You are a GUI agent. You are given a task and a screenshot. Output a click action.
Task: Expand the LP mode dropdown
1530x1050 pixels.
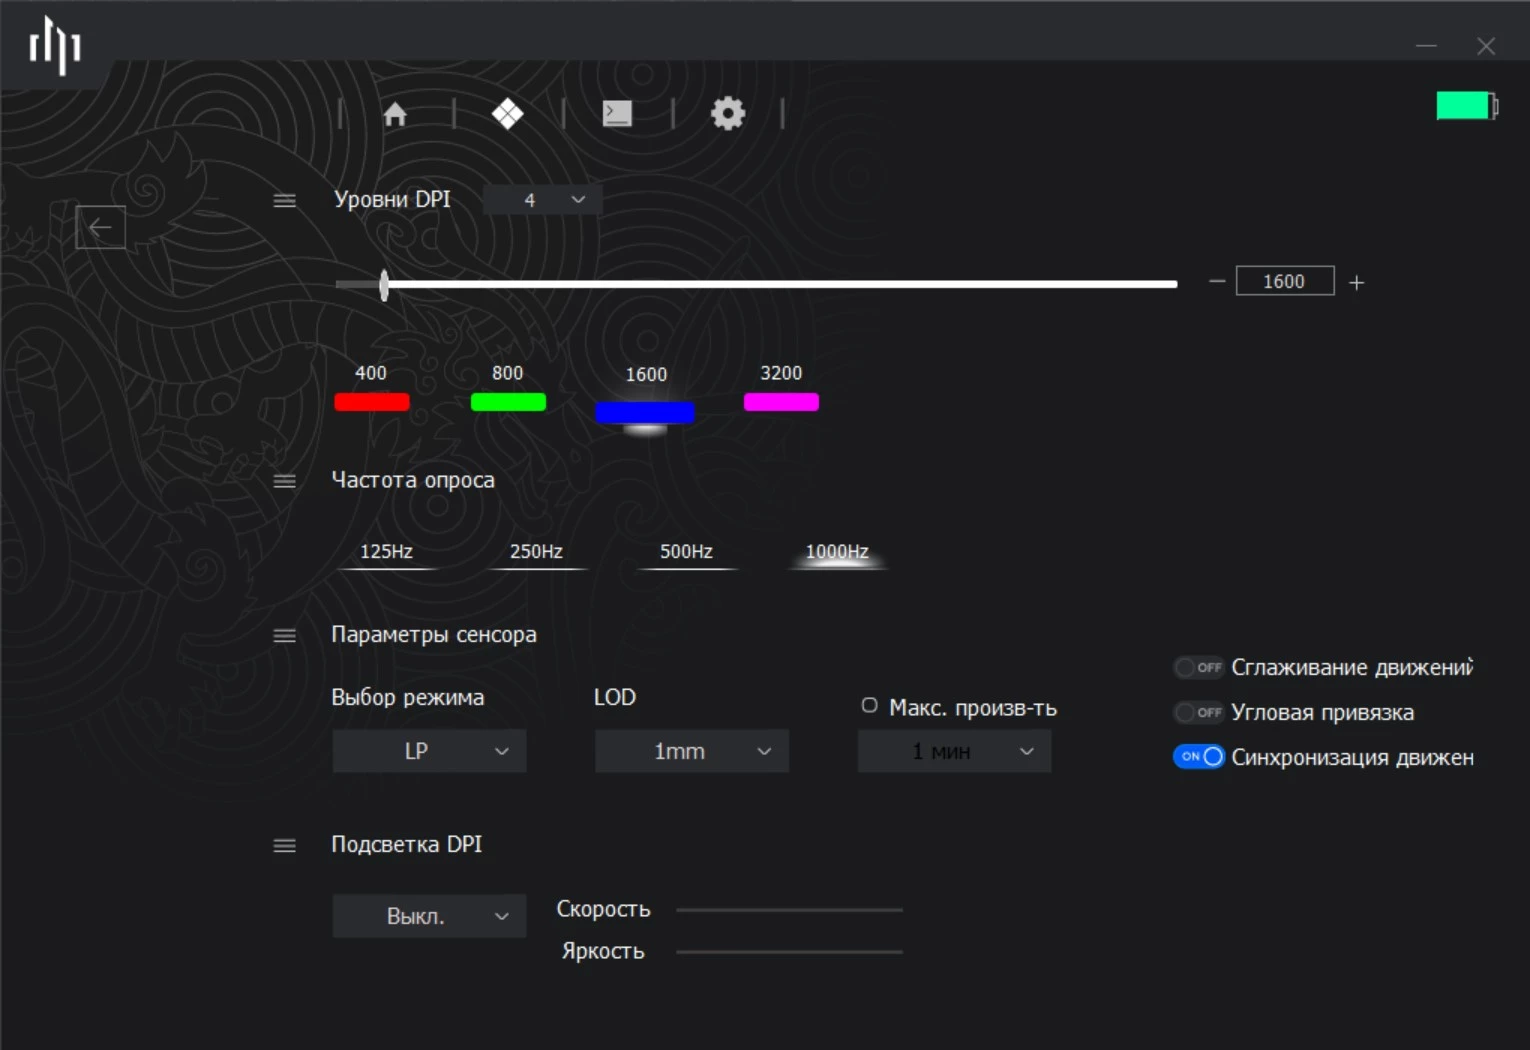(429, 752)
